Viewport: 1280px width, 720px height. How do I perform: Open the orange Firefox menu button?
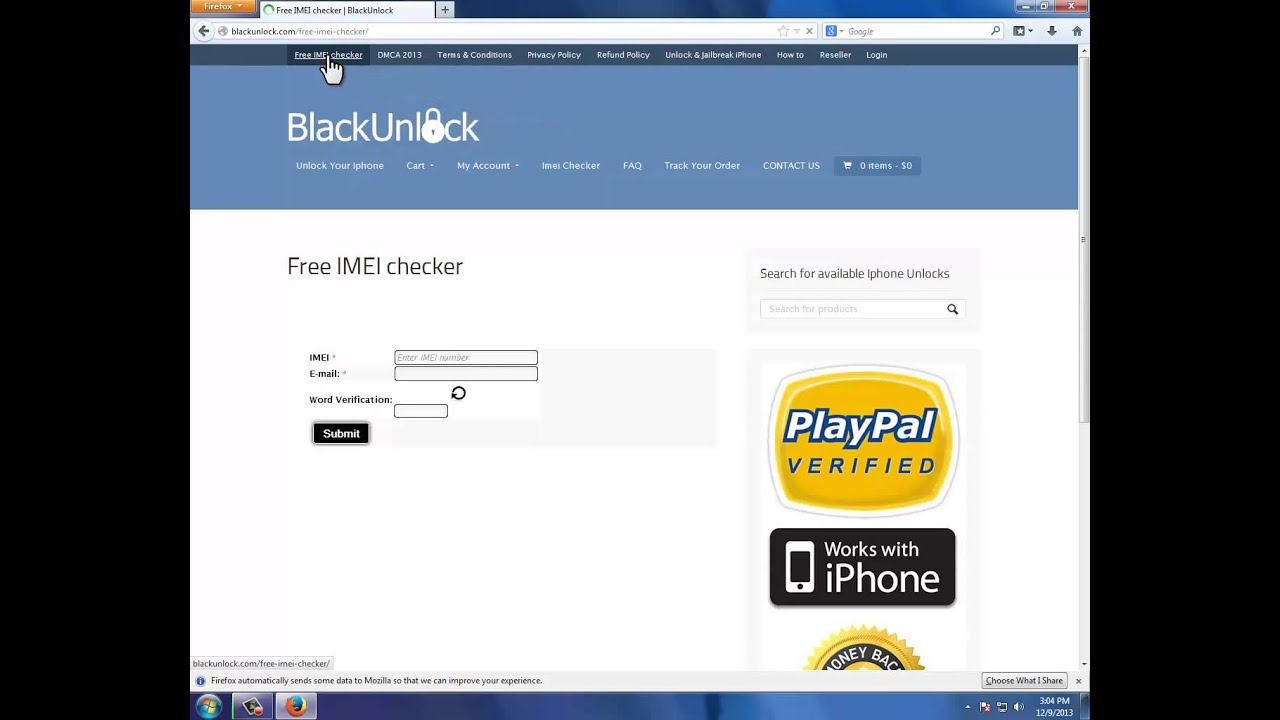tap(223, 6)
